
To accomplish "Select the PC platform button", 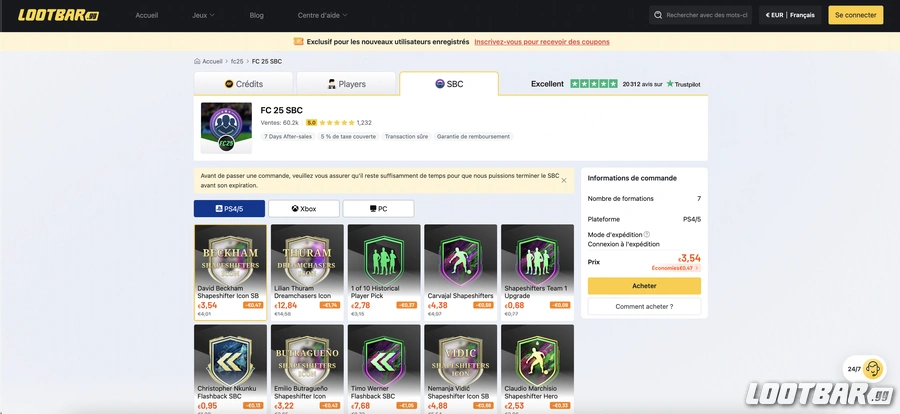I will tap(378, 209).
